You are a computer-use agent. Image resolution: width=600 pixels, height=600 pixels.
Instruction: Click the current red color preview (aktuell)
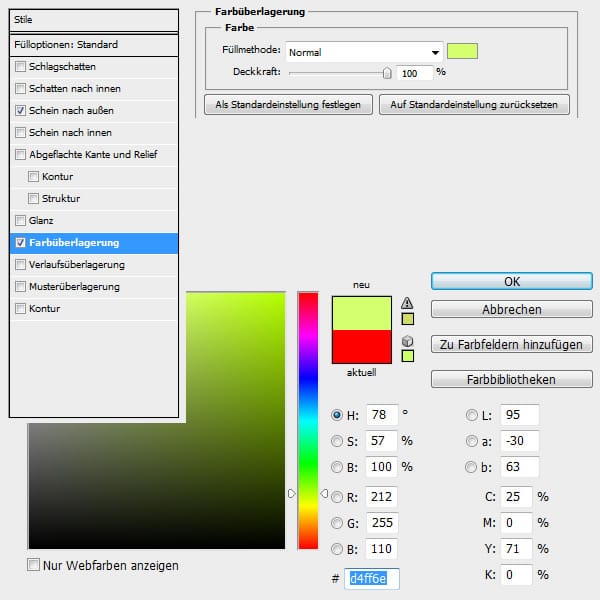point(362,346)
